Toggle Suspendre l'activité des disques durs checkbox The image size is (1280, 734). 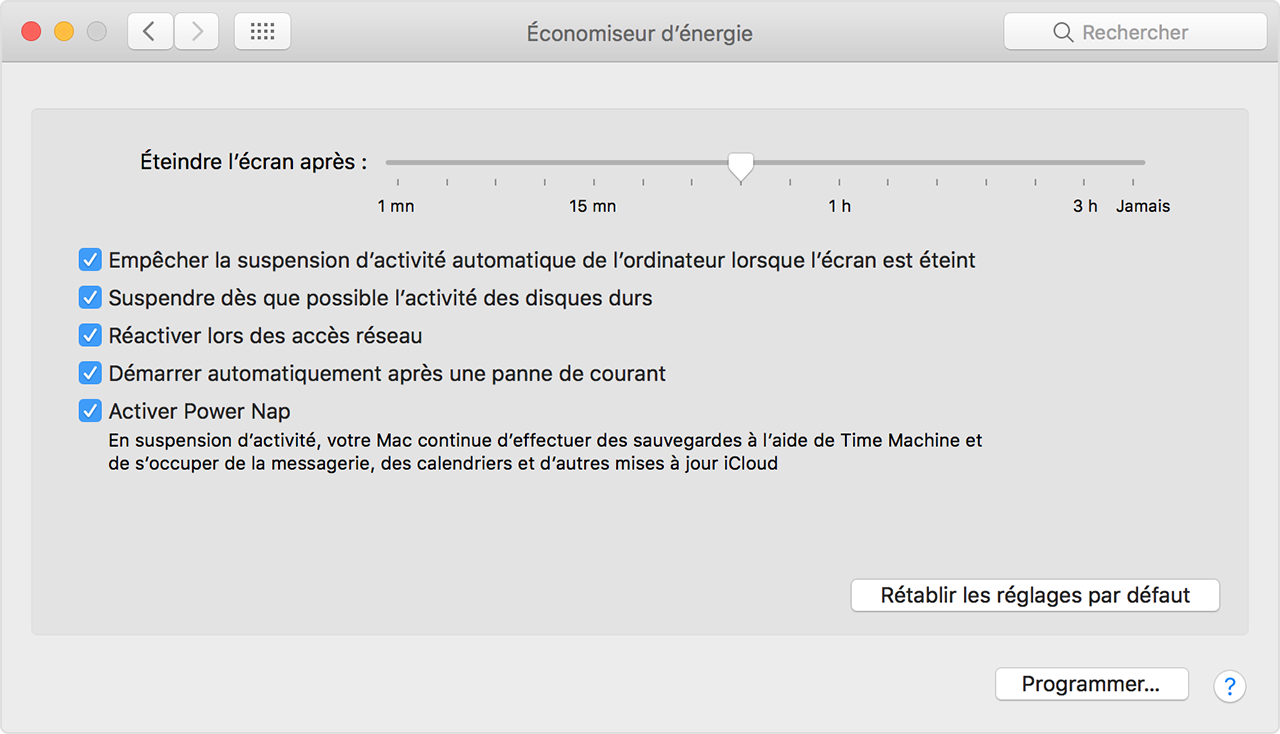pyautogui.click(x=90, y=298)
